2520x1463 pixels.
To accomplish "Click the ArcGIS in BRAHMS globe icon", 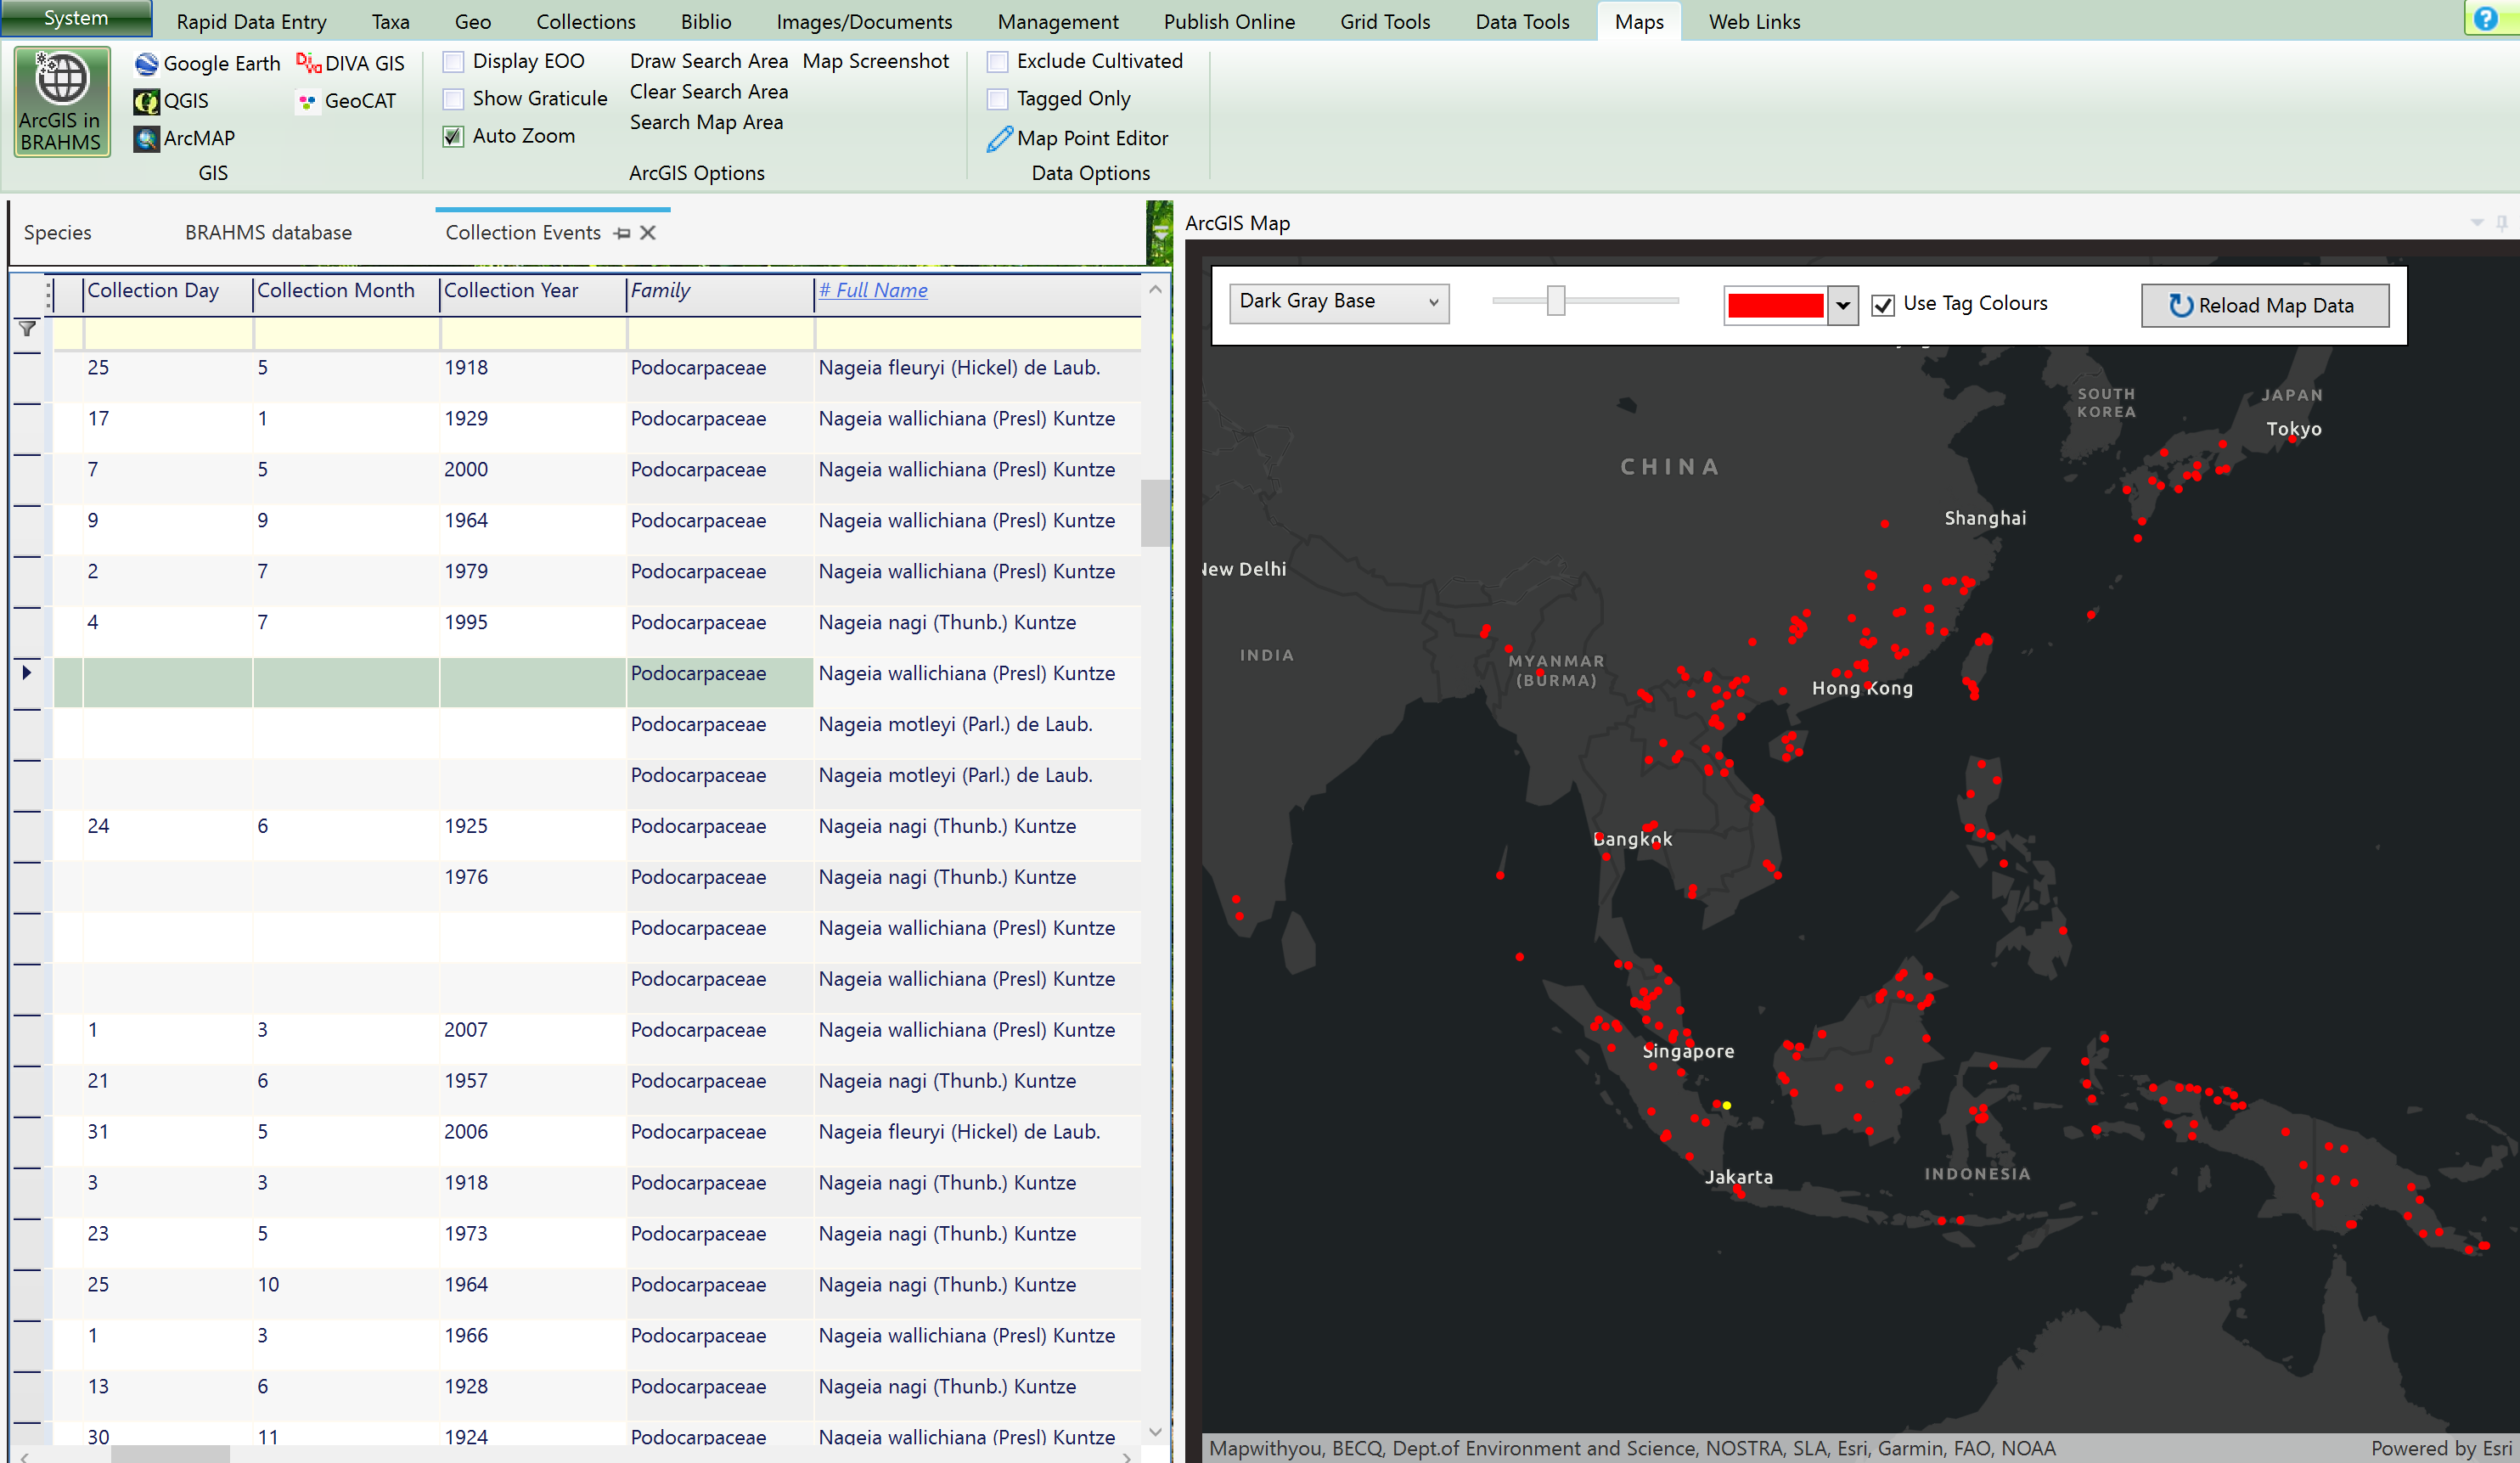I will pos(62,78).
